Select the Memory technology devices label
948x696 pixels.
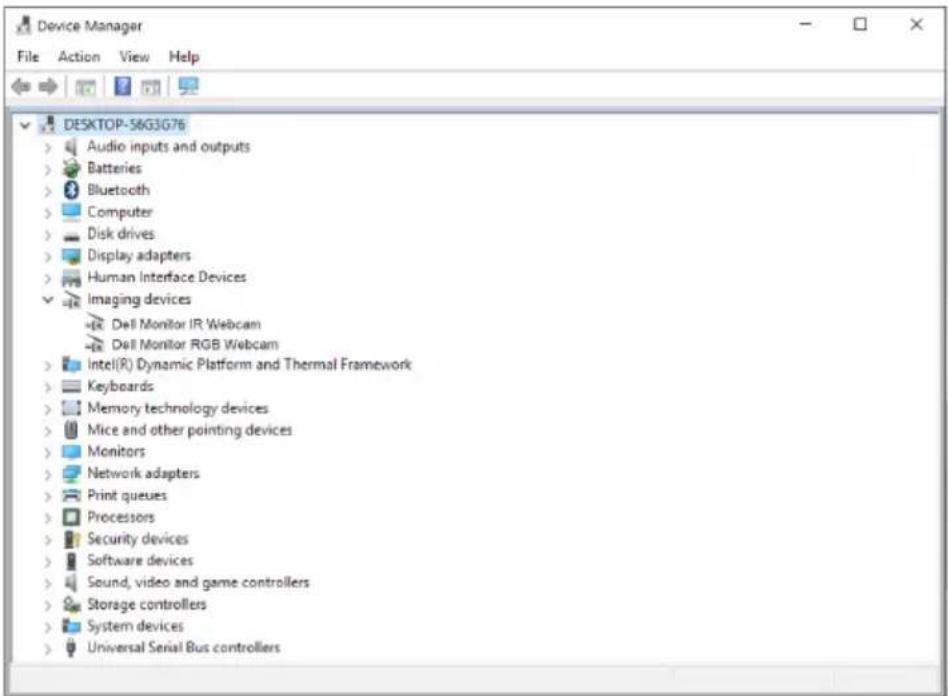tap(178, 408)
